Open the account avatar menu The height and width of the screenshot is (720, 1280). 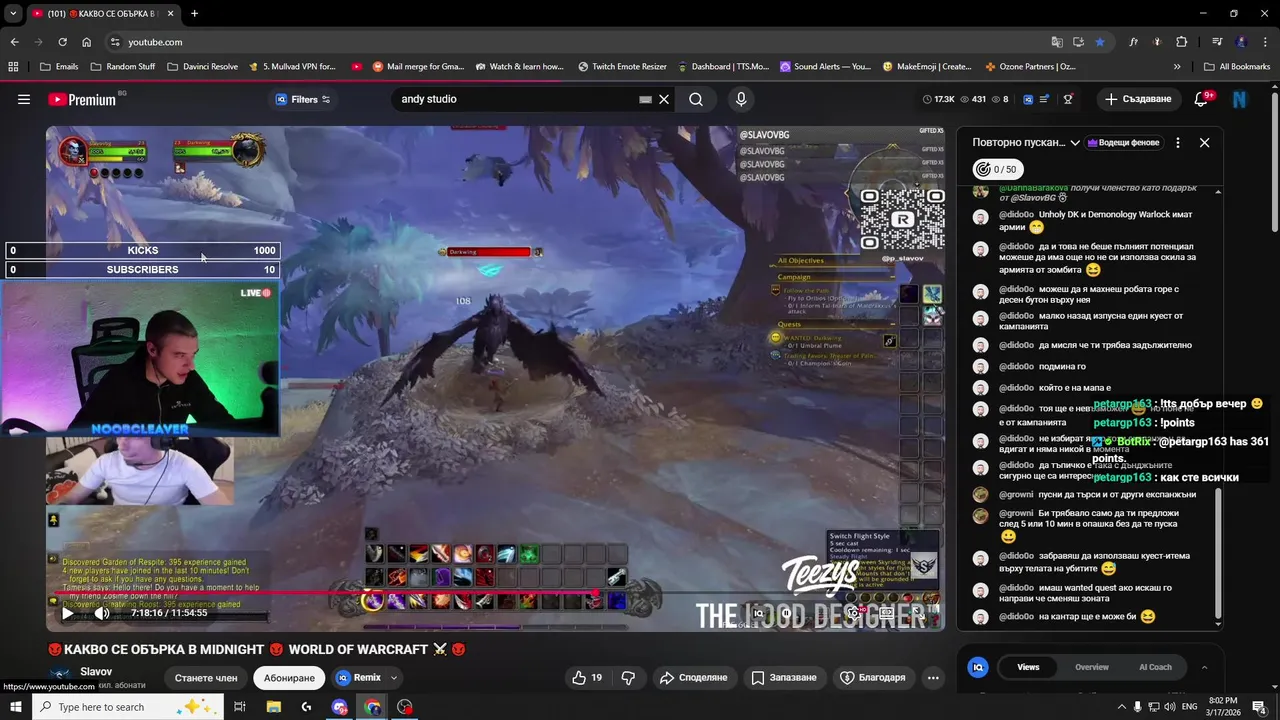[1240, 99]
